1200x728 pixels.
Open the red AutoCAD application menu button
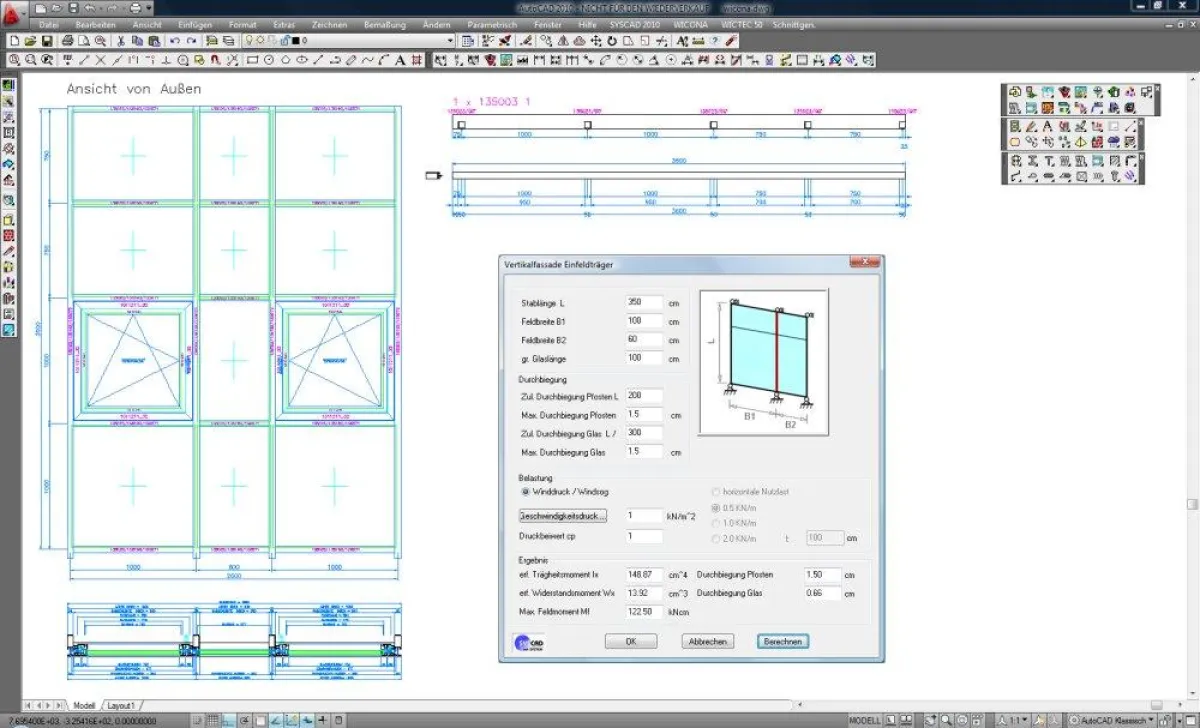pos(12,10)
